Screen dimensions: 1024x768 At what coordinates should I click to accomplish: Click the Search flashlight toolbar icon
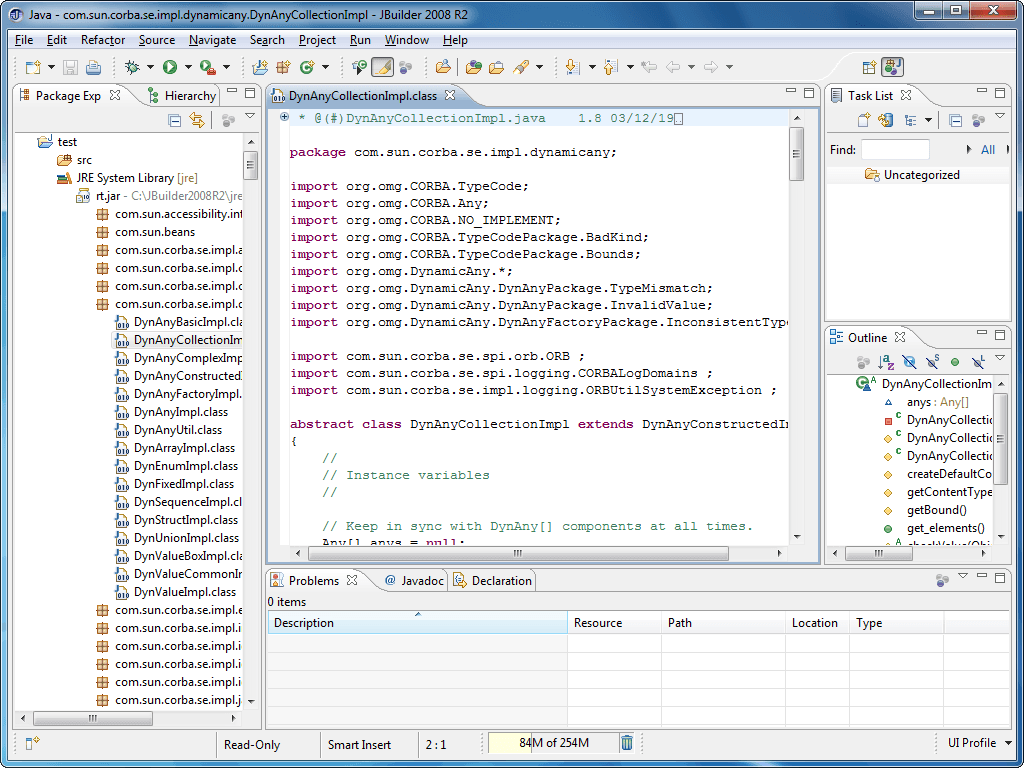tap(520, 67)
